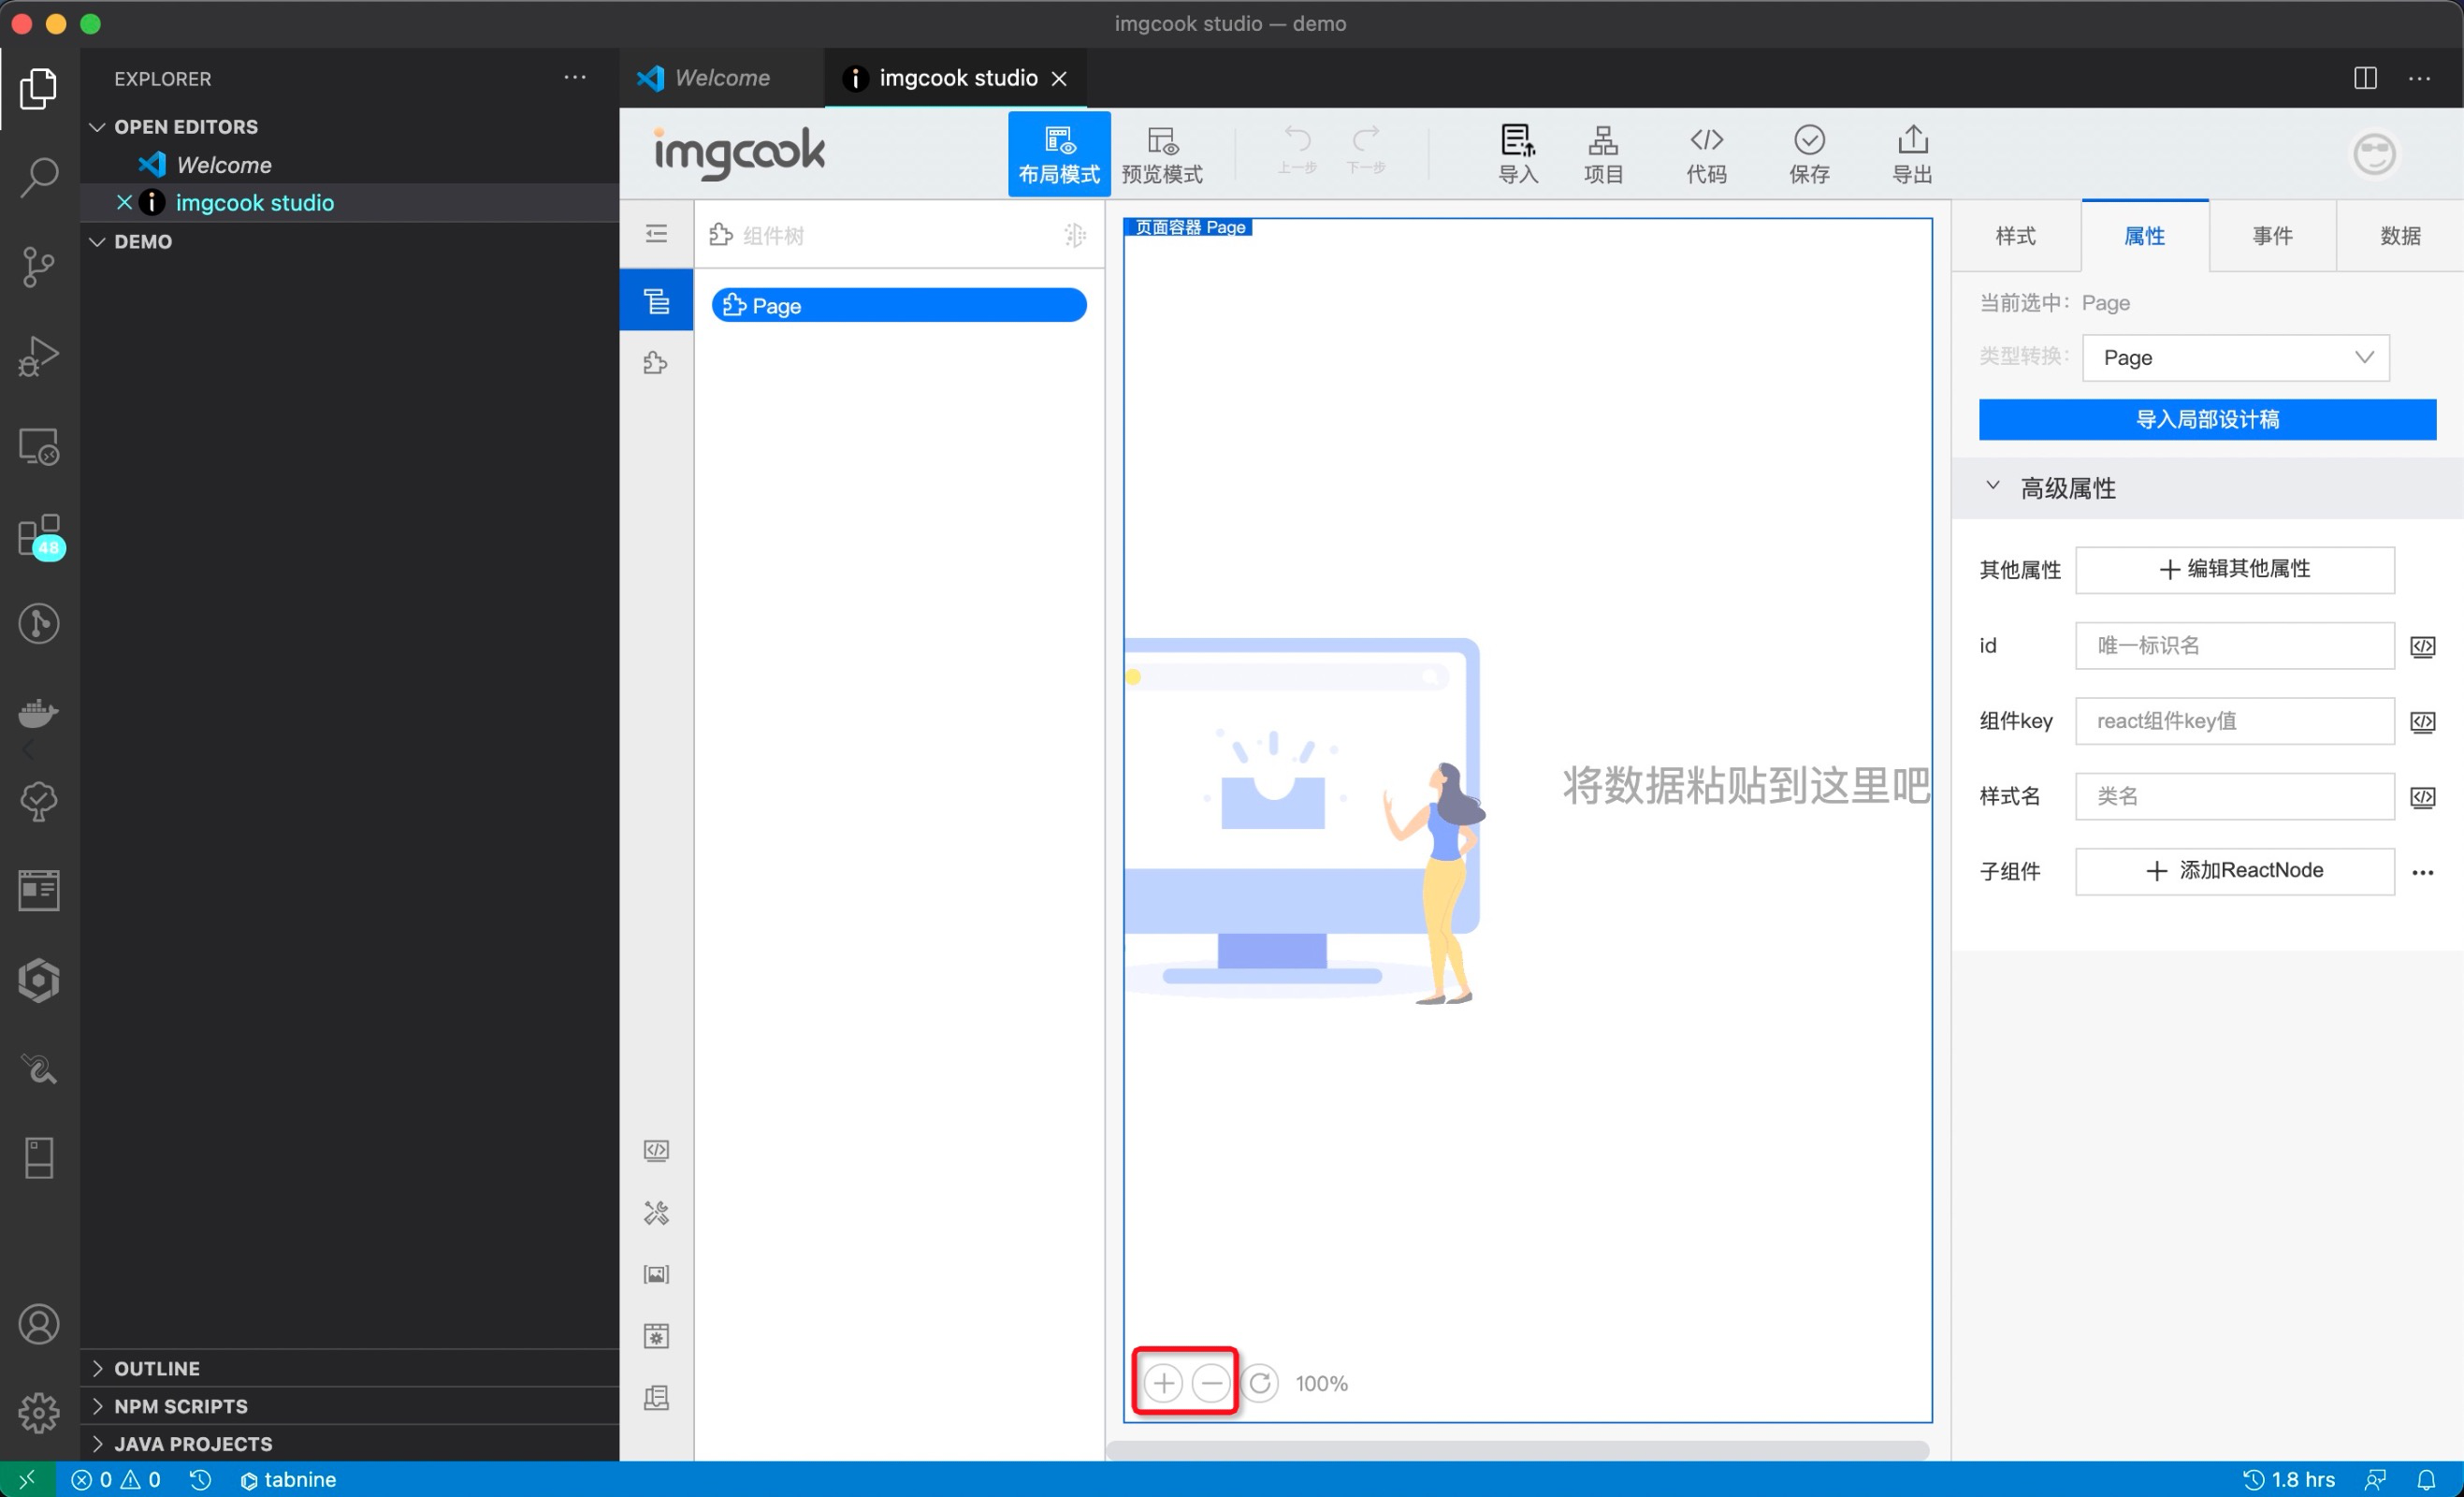Open the Source Control view
The height and width of the screenshot is (1497, 2464).
(38, 267)
